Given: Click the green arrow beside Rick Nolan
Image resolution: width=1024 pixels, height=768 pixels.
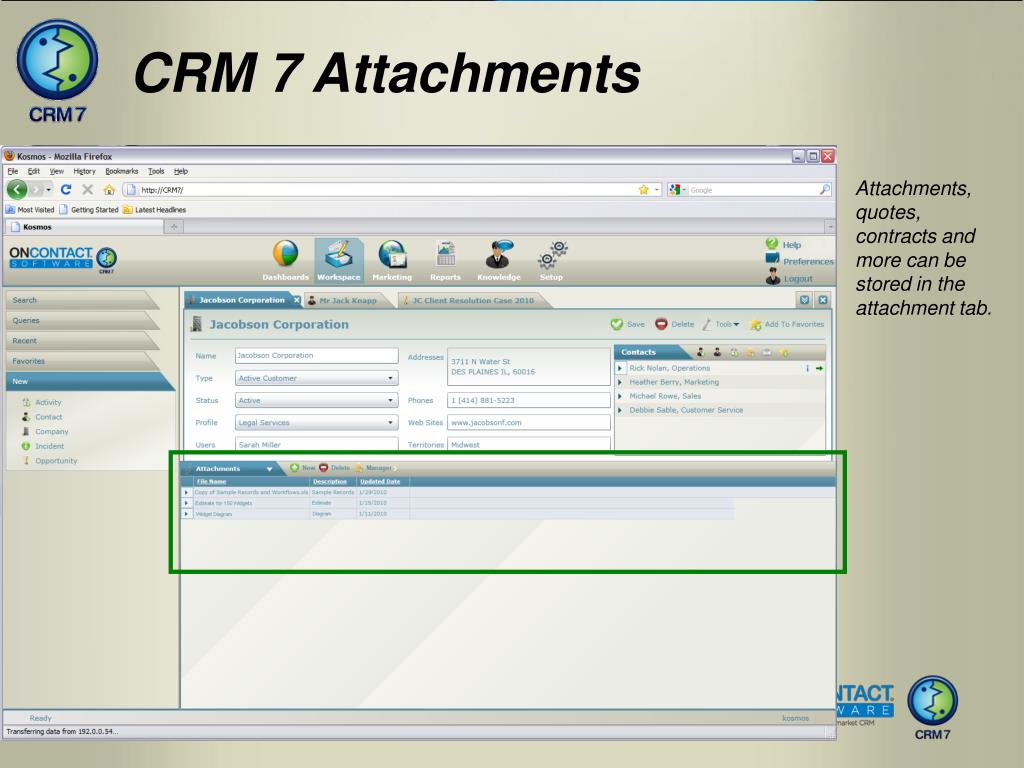Looking at the screenshot, I should [819, 368].
